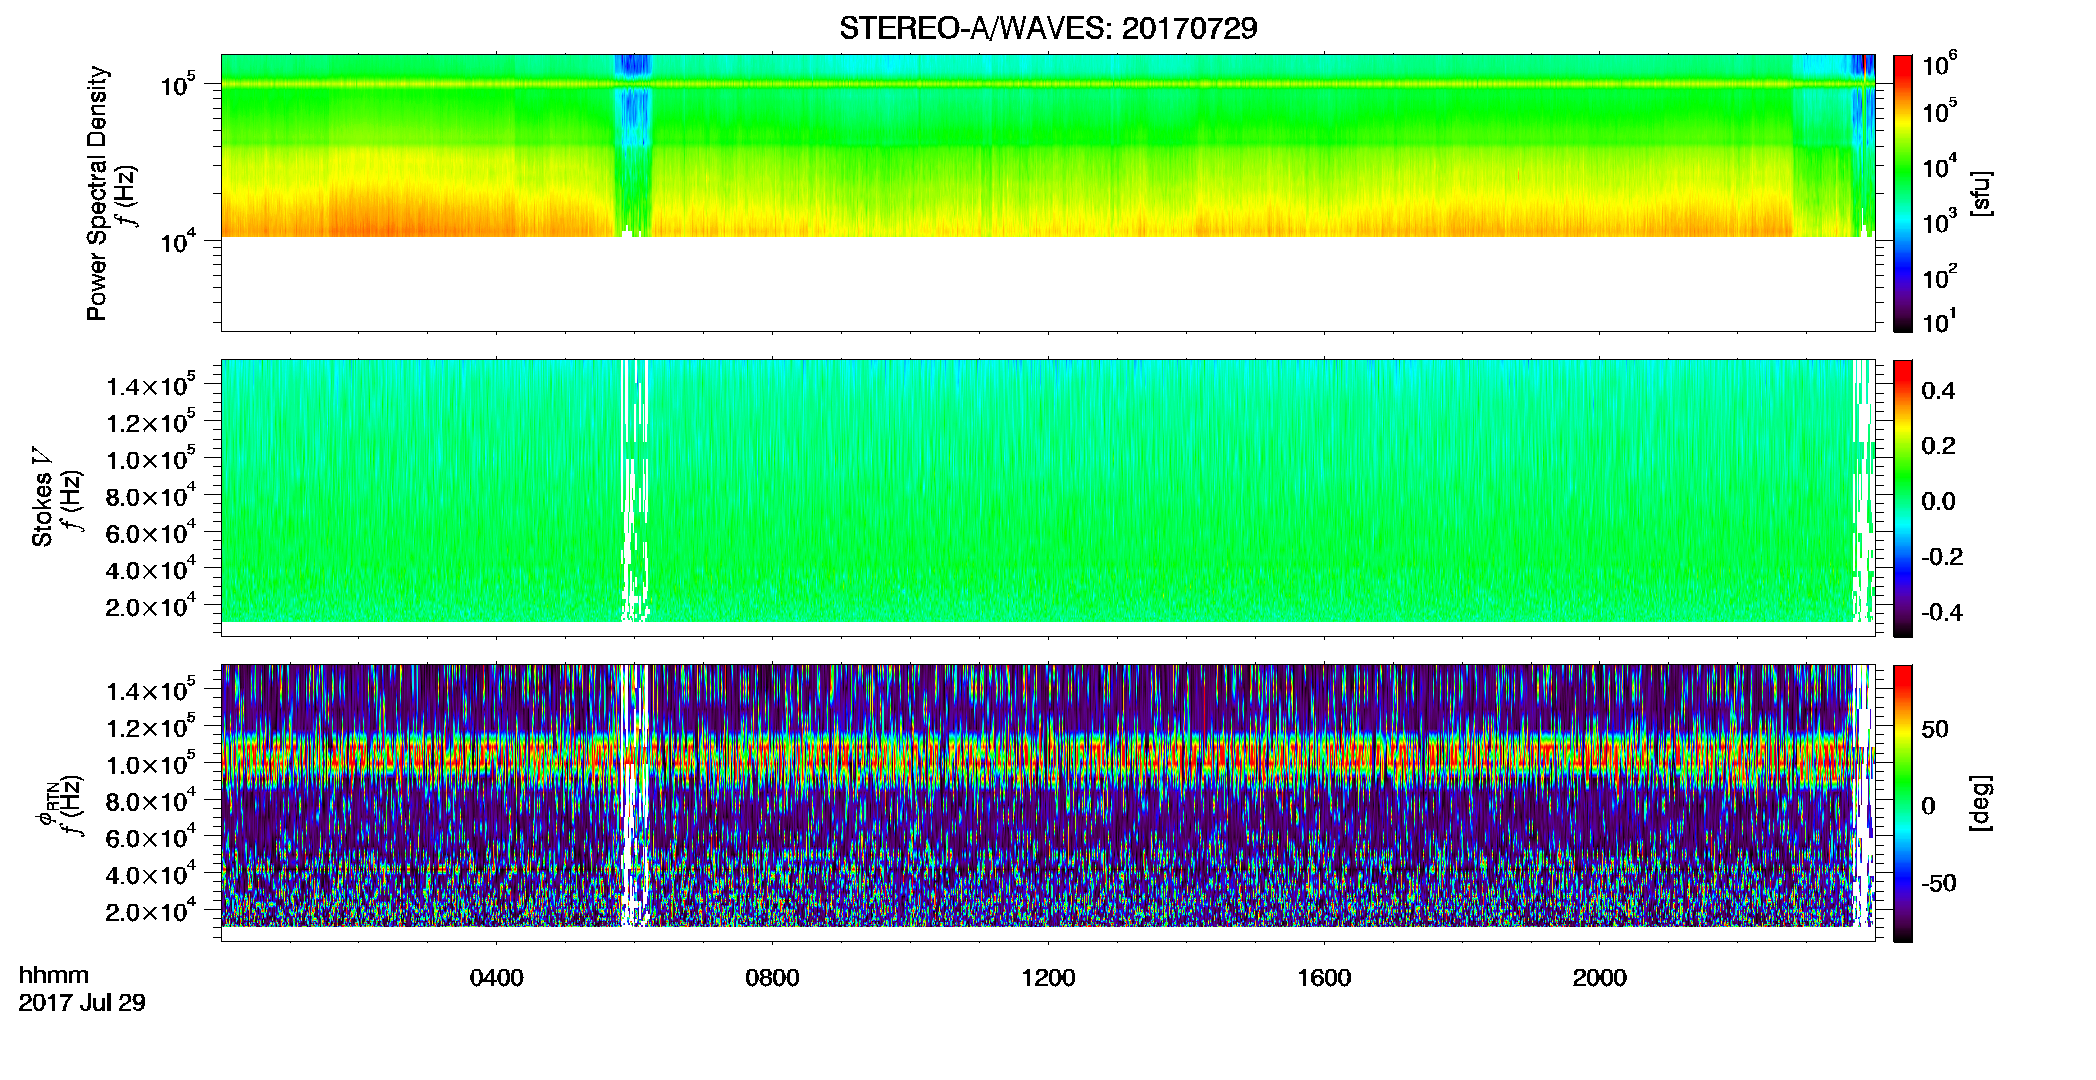Click the "0800" time tick label
This screenshot has height=1080, width=2096.
(772, 978)
